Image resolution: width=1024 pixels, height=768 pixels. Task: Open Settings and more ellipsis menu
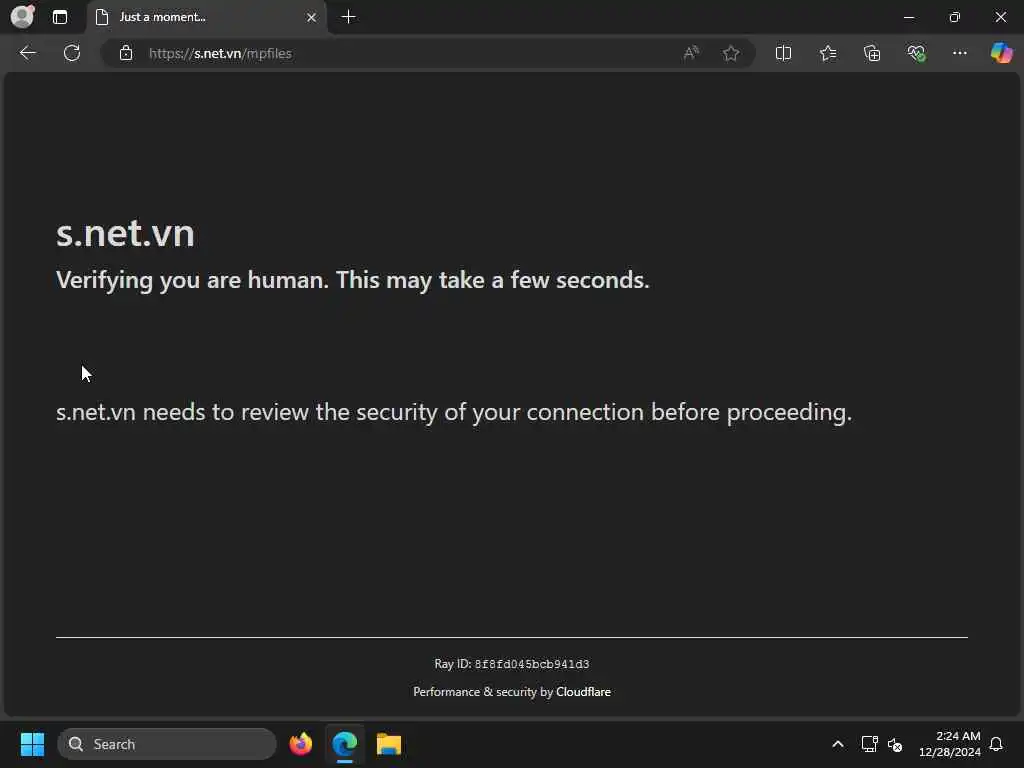tap(959, 53)
